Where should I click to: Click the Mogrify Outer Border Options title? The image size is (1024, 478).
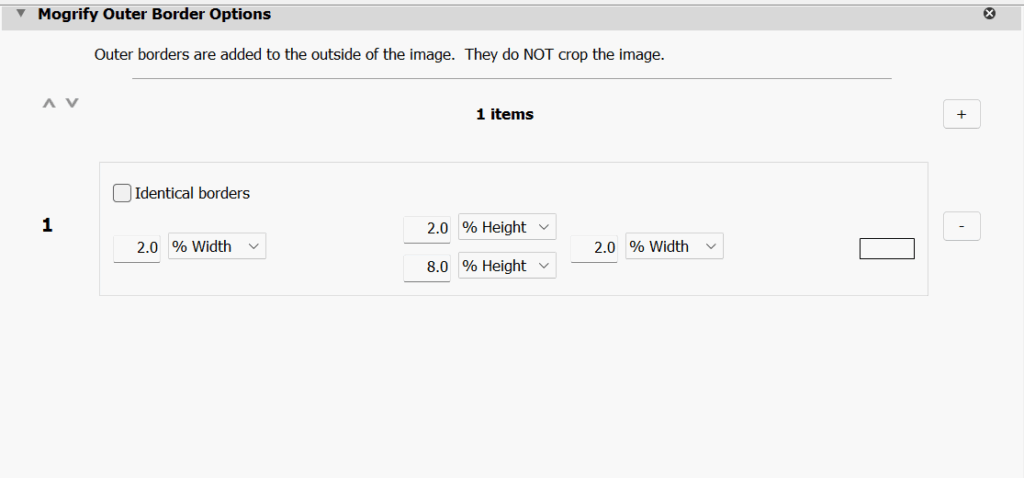click(154, 15)
